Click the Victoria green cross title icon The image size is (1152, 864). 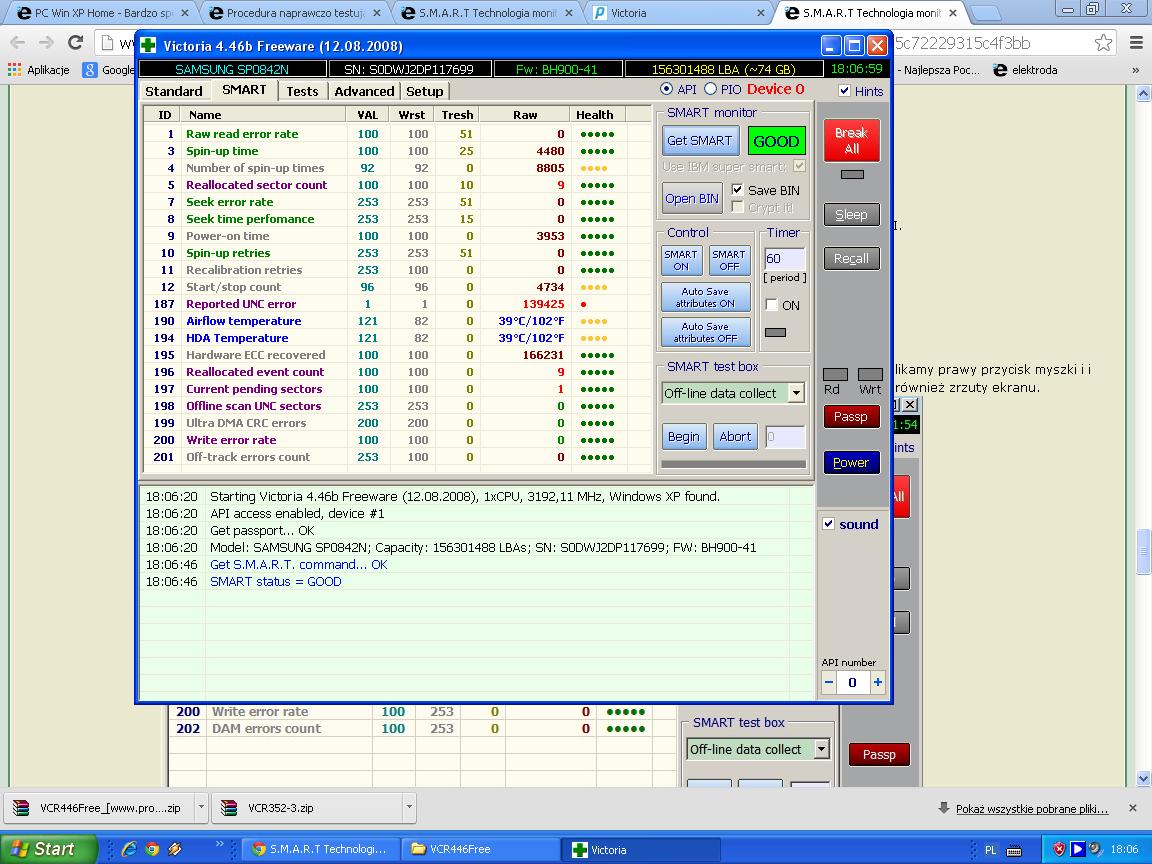(148, 46)
